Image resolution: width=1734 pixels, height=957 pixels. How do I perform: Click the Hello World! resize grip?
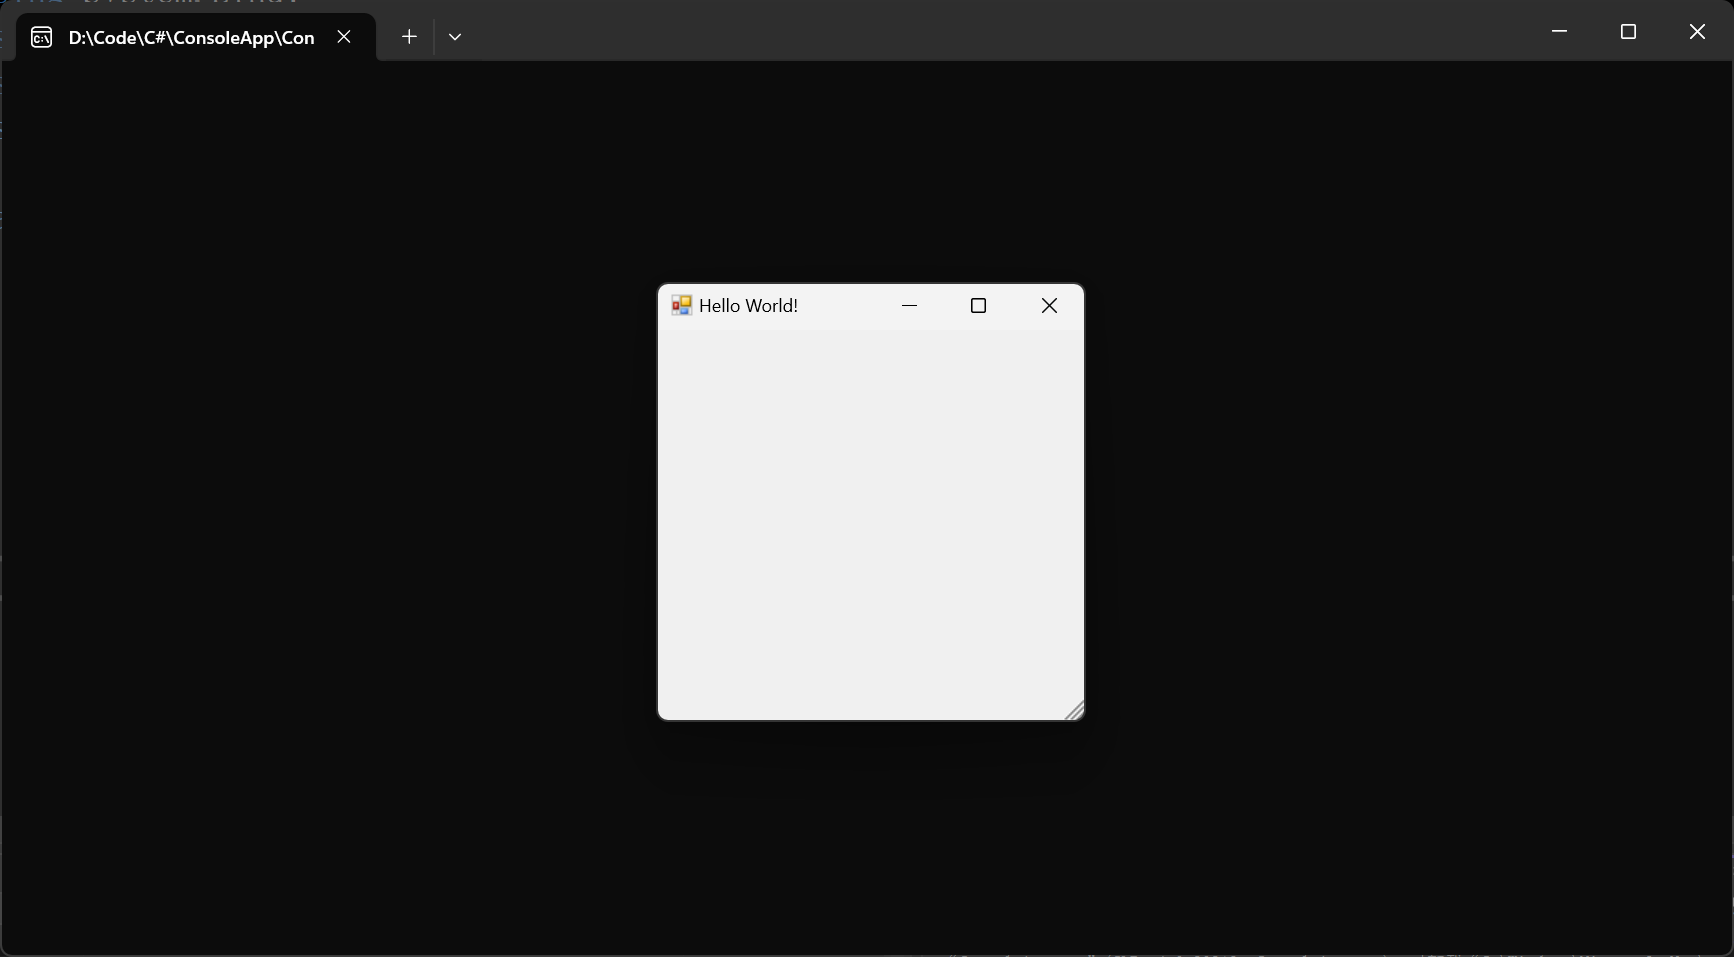tap(1074, 710)
